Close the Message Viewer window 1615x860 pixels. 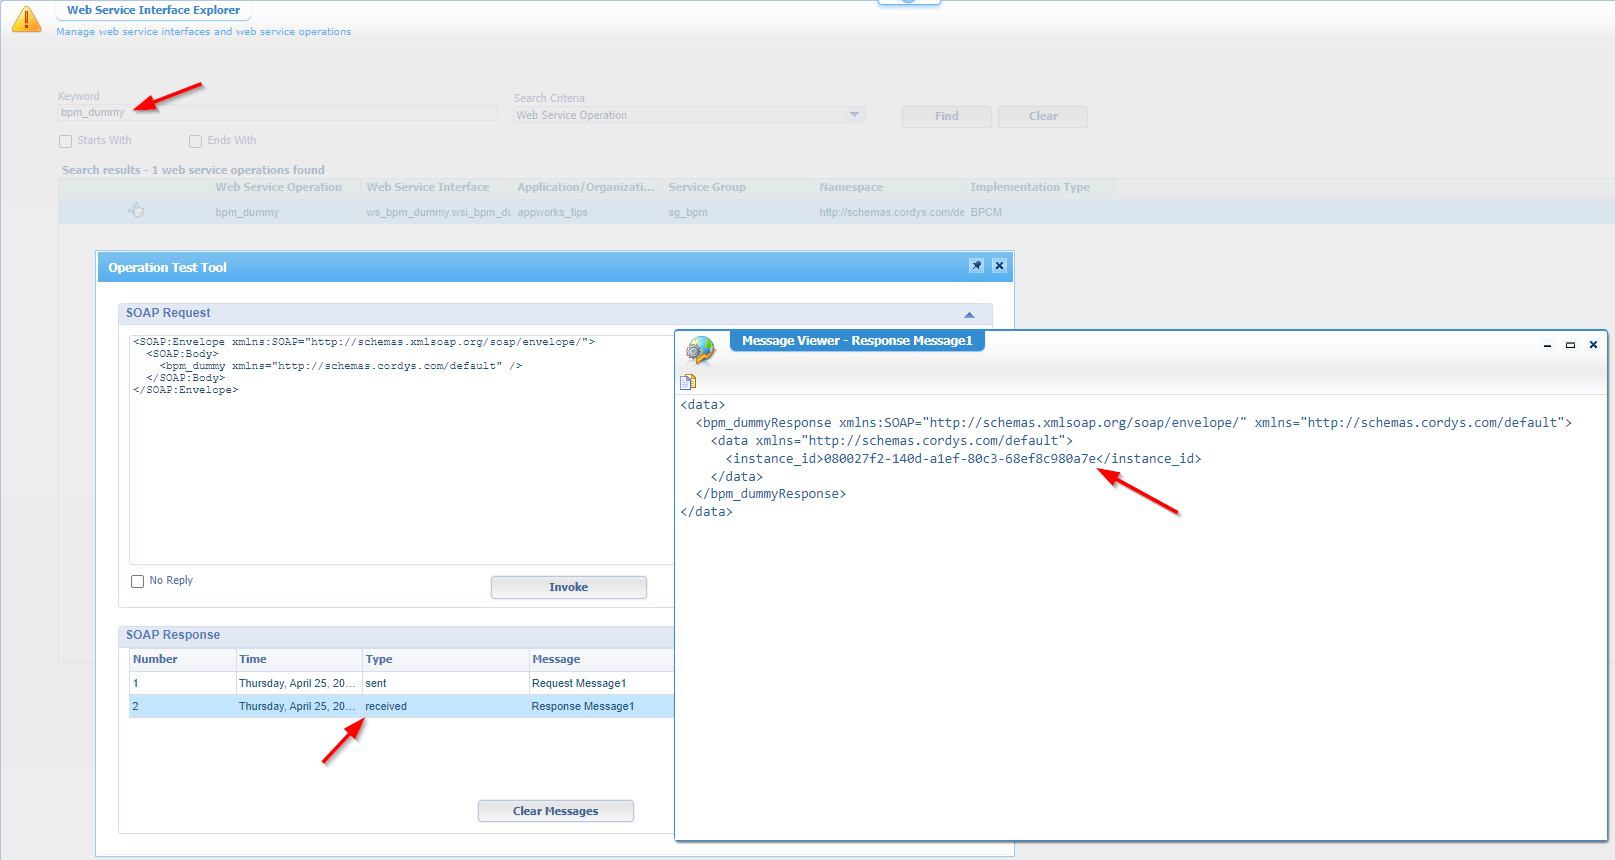click(1593, 345)
